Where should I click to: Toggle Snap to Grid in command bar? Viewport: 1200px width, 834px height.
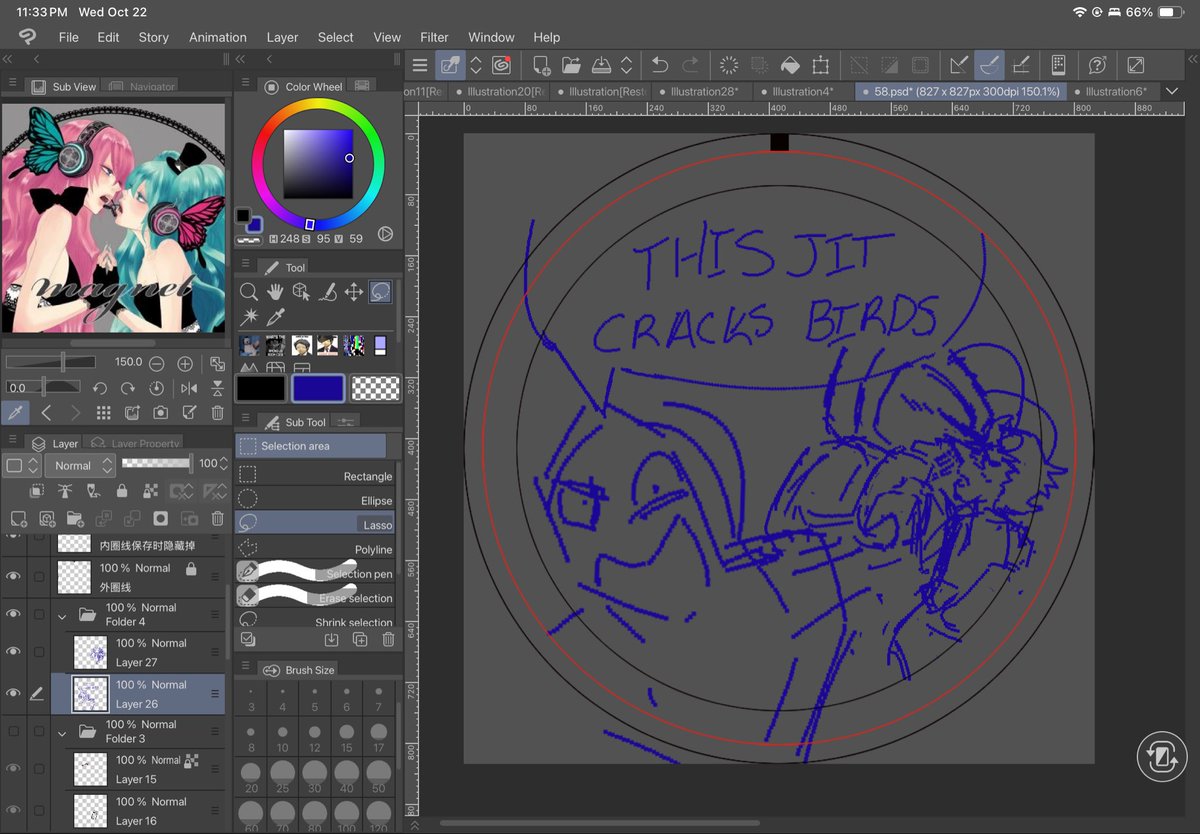click(1020, 65)
